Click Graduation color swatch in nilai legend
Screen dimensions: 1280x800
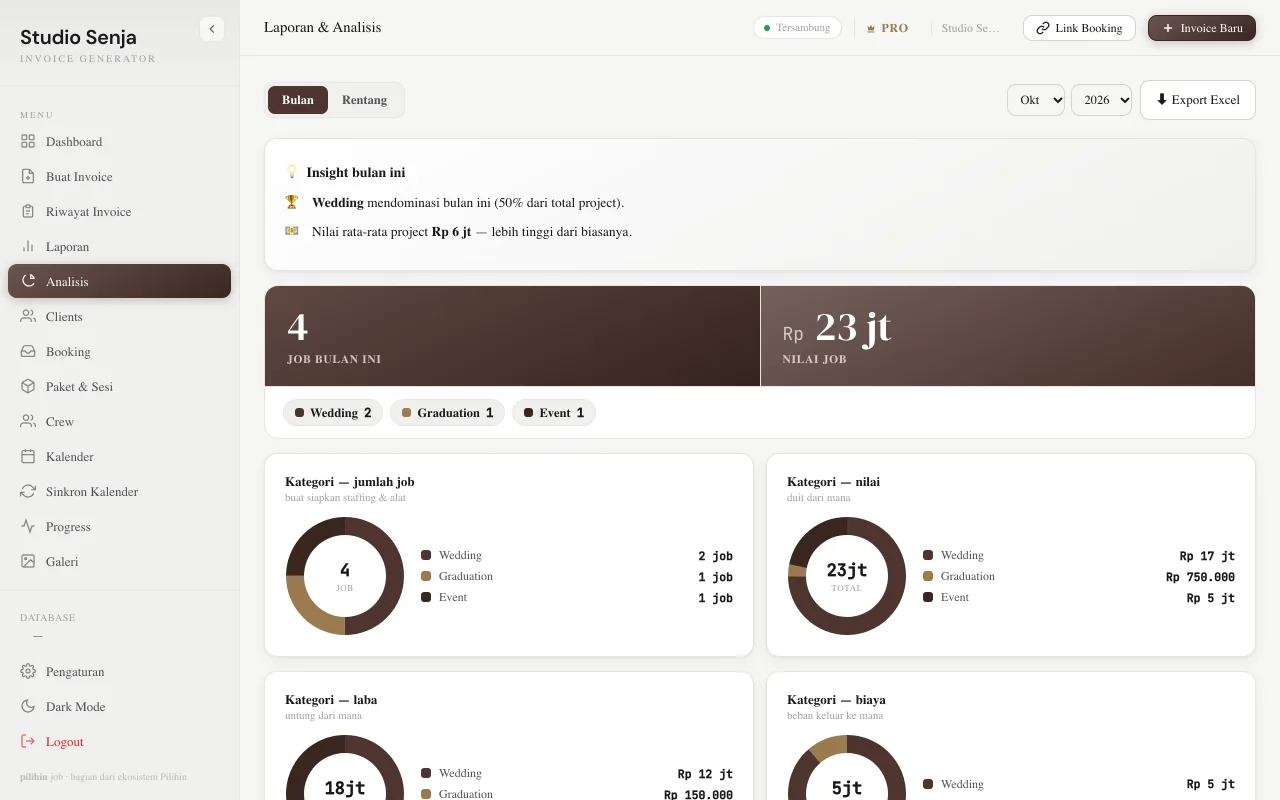pyautogui.click(x=928, y=576)
